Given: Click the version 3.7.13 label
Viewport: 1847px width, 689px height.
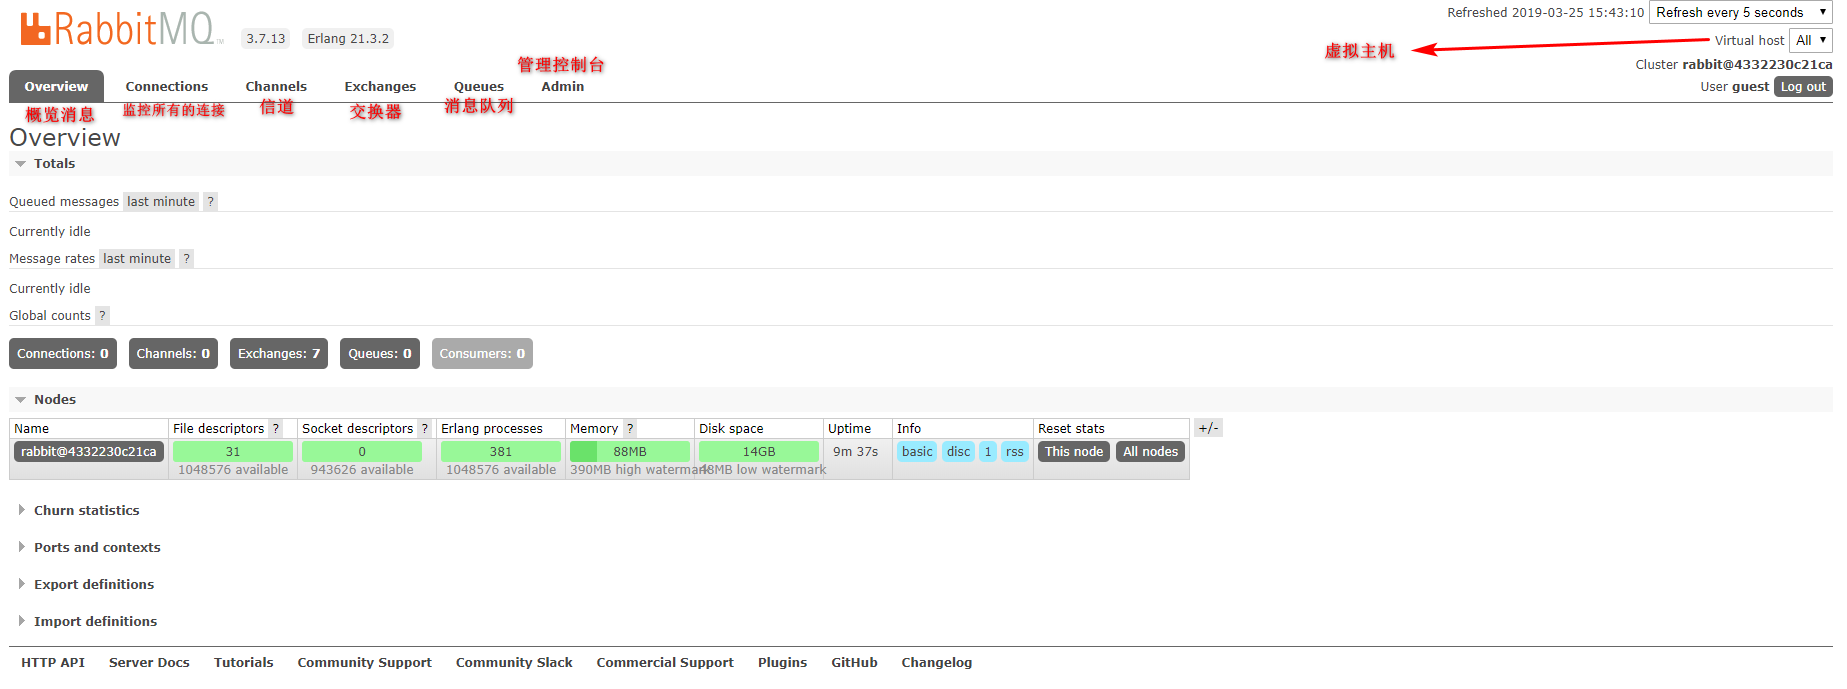Looking at the screenshot, I should [x=266, y=39].
